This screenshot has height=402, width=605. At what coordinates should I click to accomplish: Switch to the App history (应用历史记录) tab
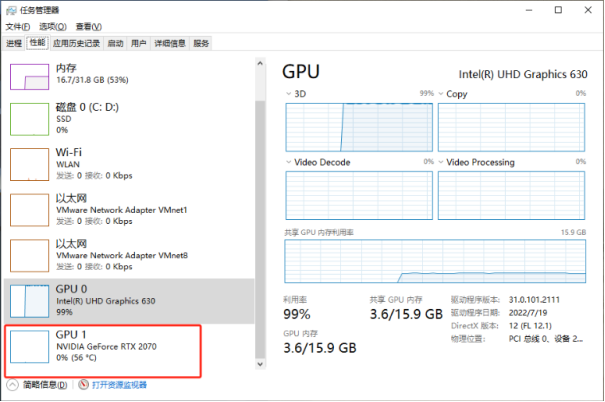(x=76, y=43)
